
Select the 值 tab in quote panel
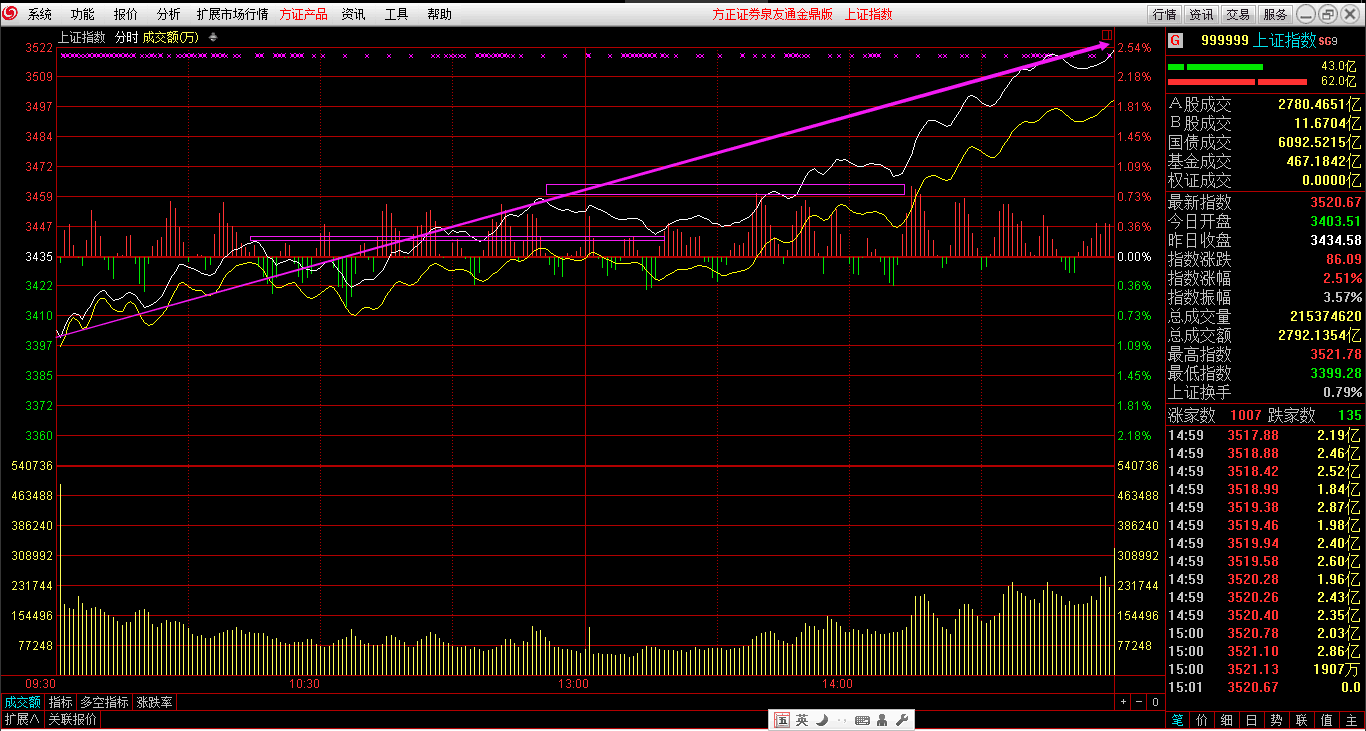click(x=1327, y=720)
